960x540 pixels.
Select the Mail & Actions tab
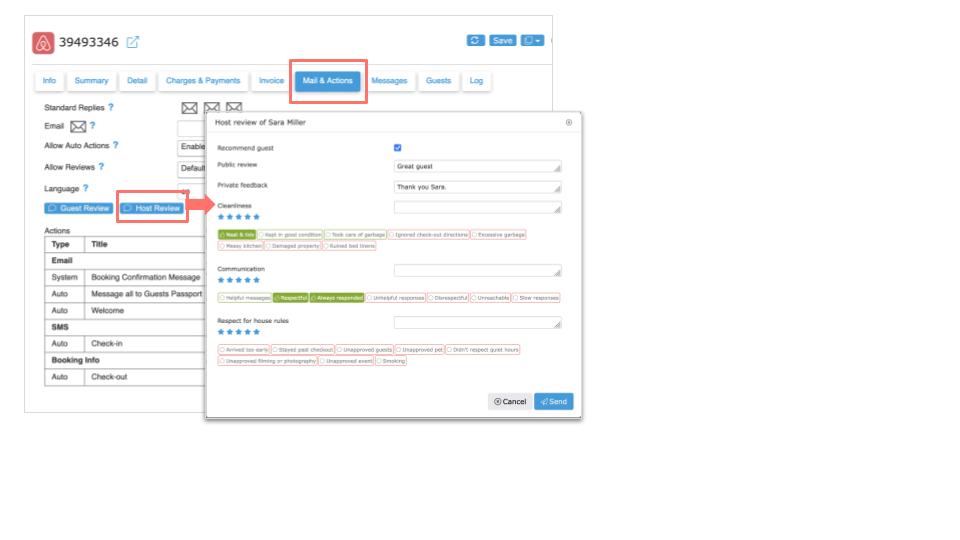click(328, 81)
